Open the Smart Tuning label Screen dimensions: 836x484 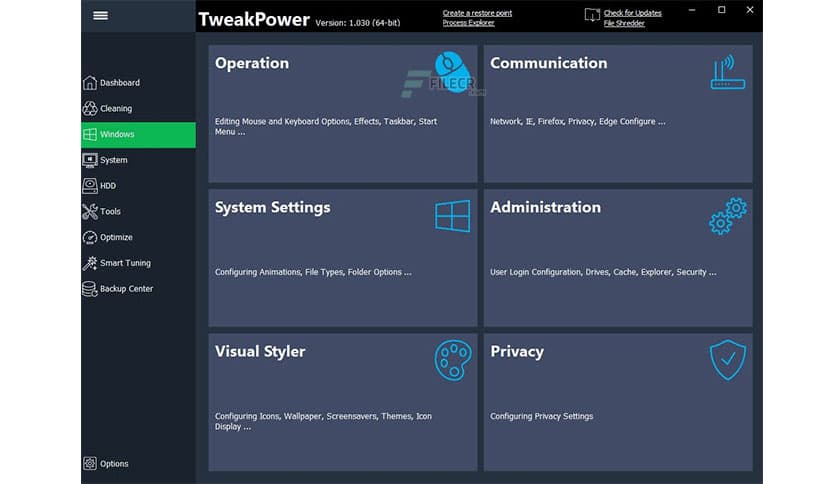125,263
